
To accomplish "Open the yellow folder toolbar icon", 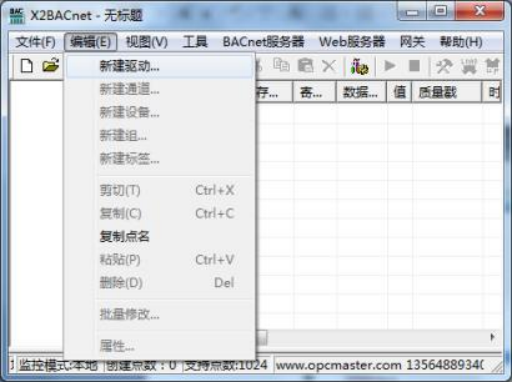I will click(51, 65).
